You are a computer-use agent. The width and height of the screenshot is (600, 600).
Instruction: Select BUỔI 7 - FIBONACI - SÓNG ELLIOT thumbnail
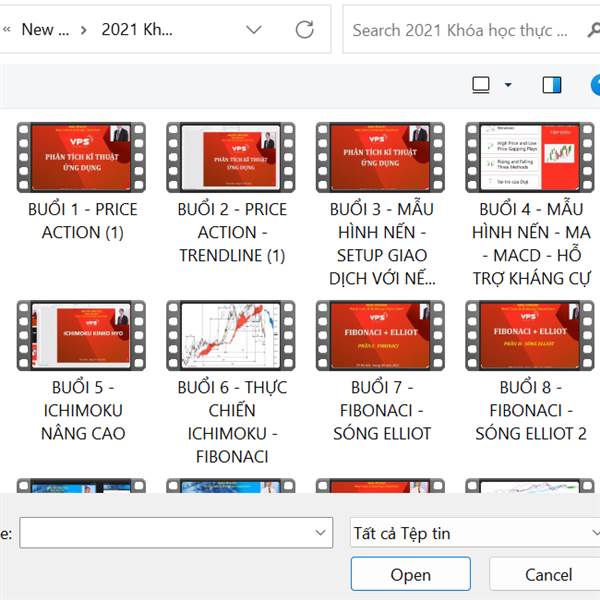[380, 336]
